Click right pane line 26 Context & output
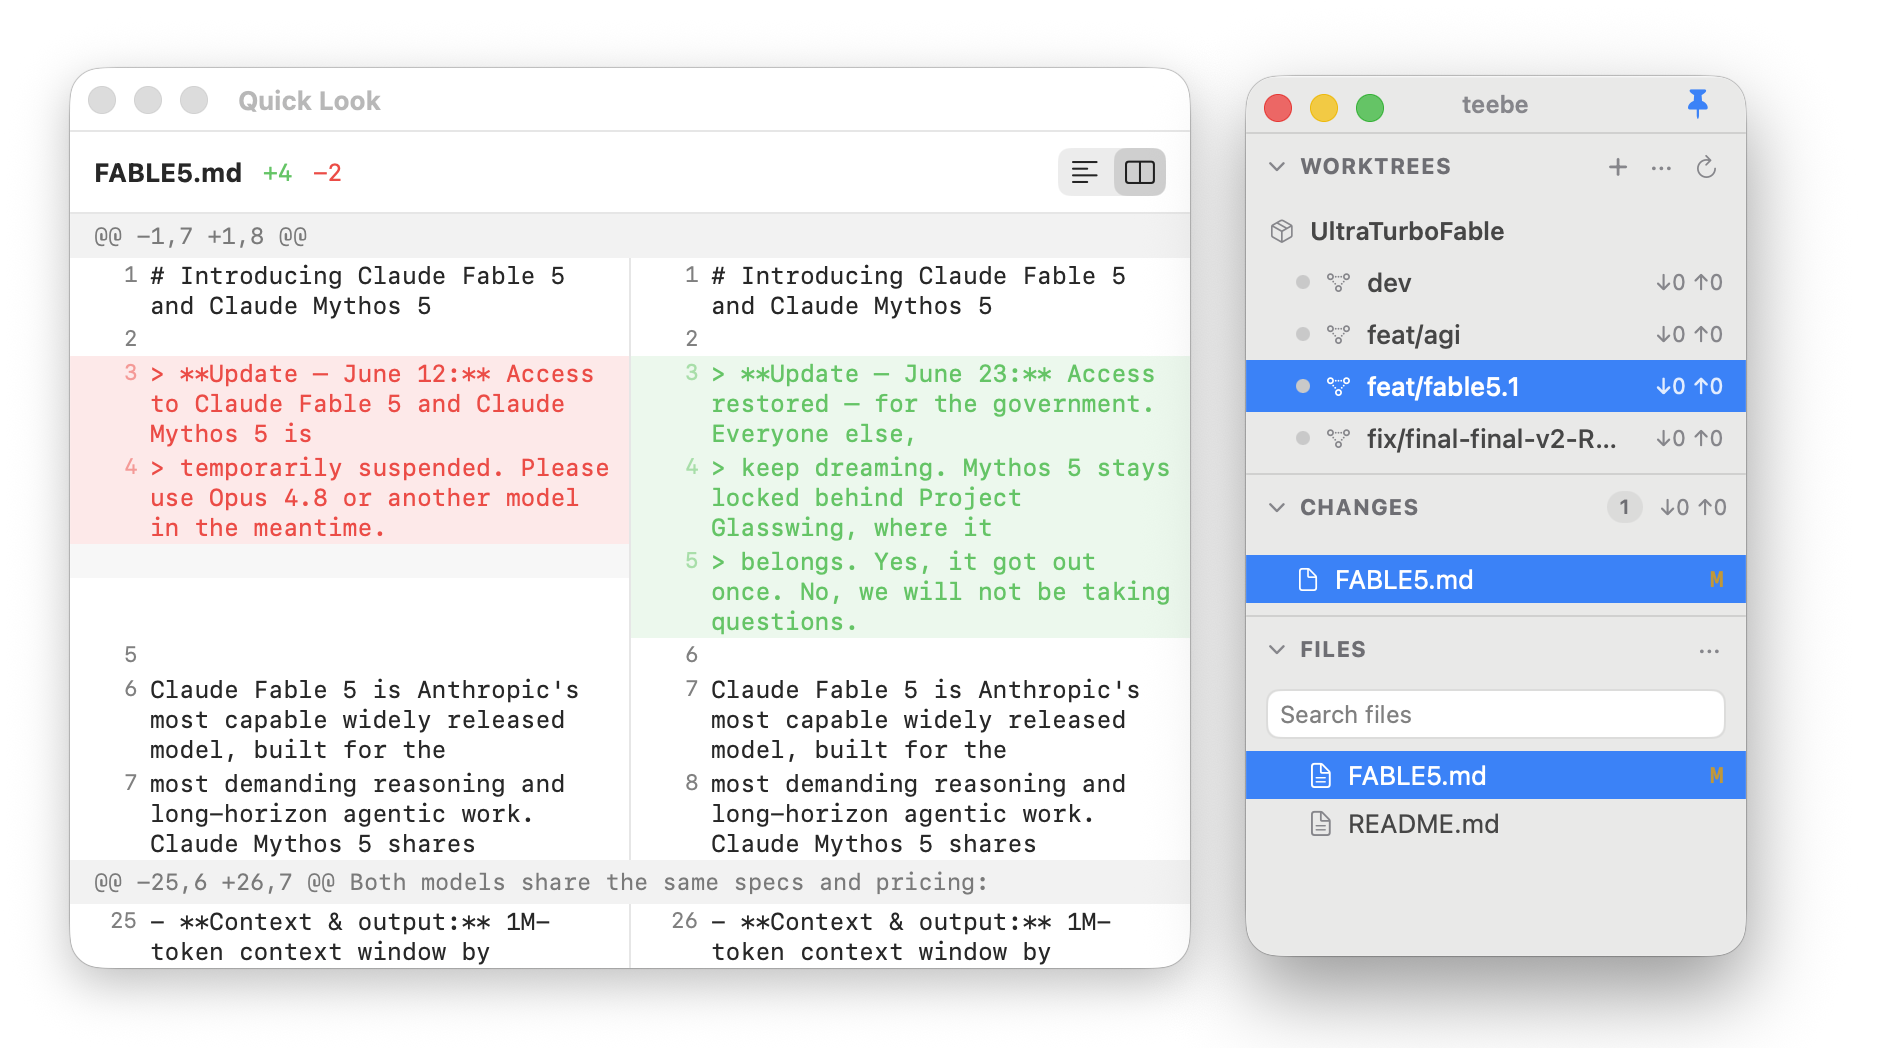1896x1048 pixels. click(x=911, y=936)
